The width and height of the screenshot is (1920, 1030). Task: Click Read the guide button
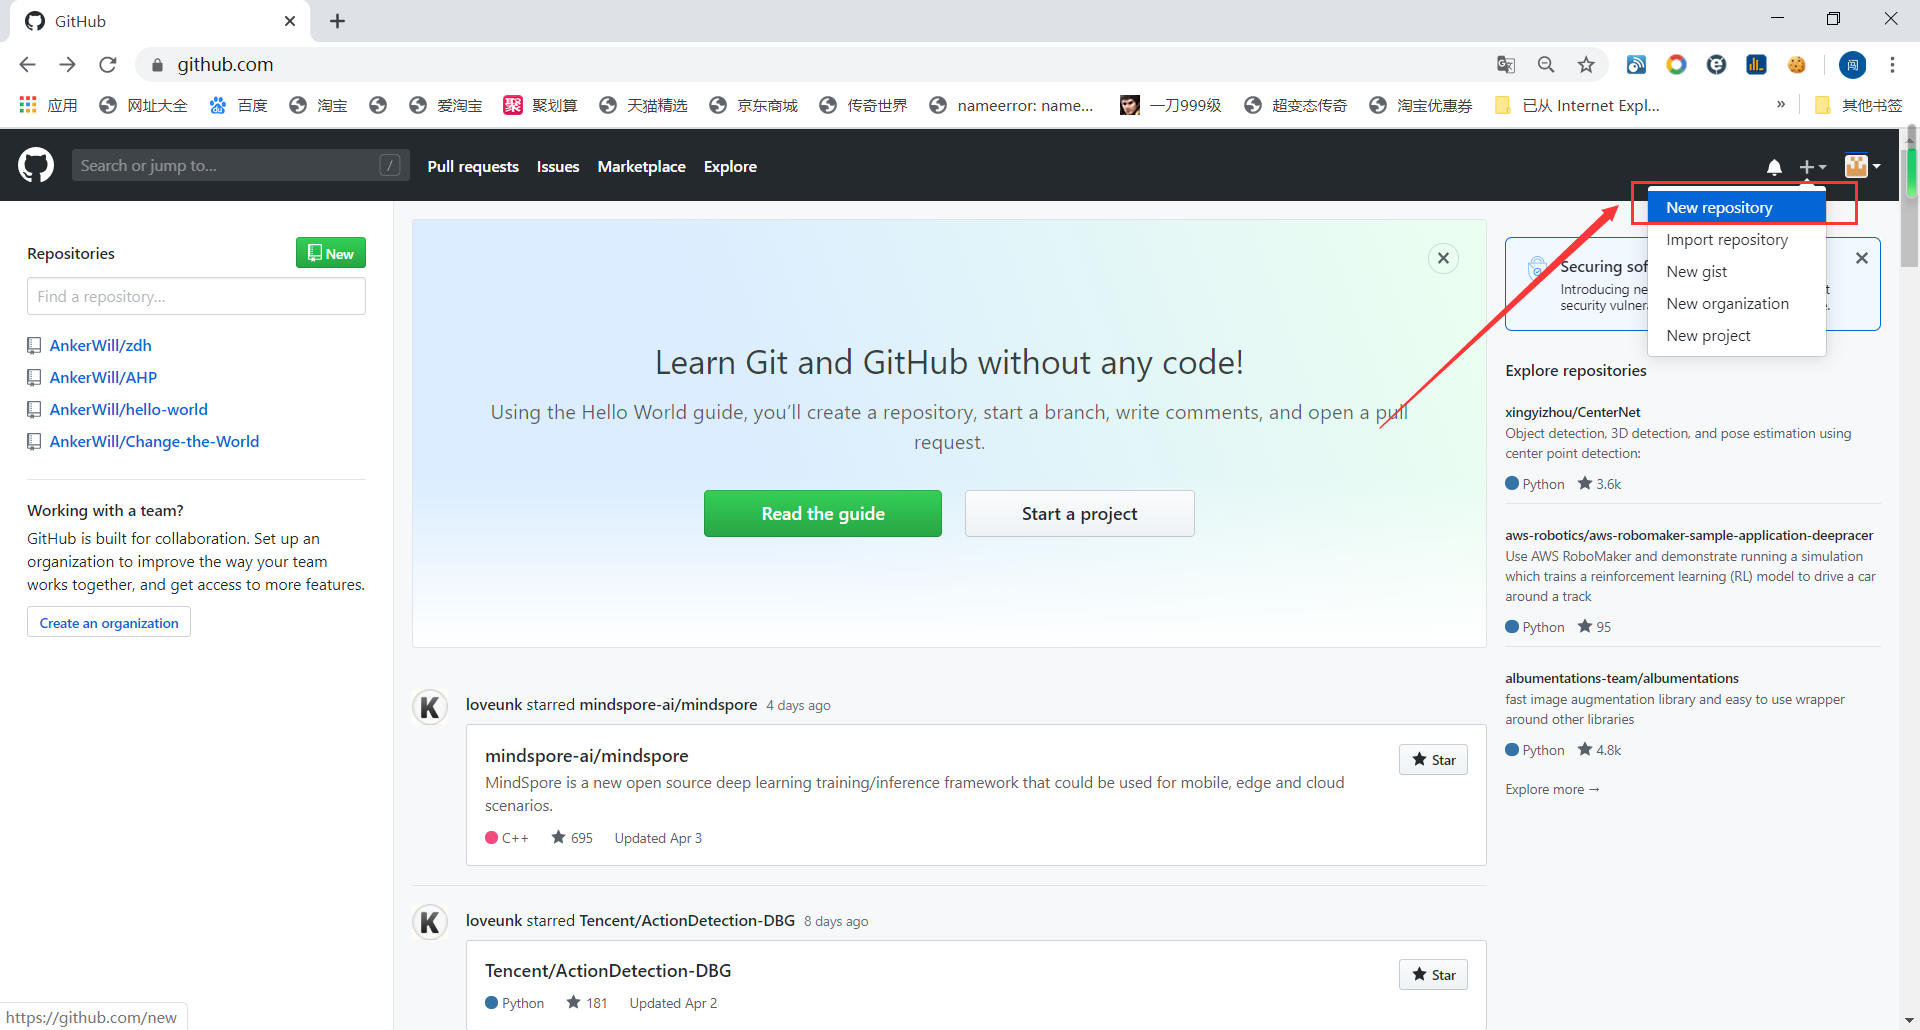coord(823,513)
